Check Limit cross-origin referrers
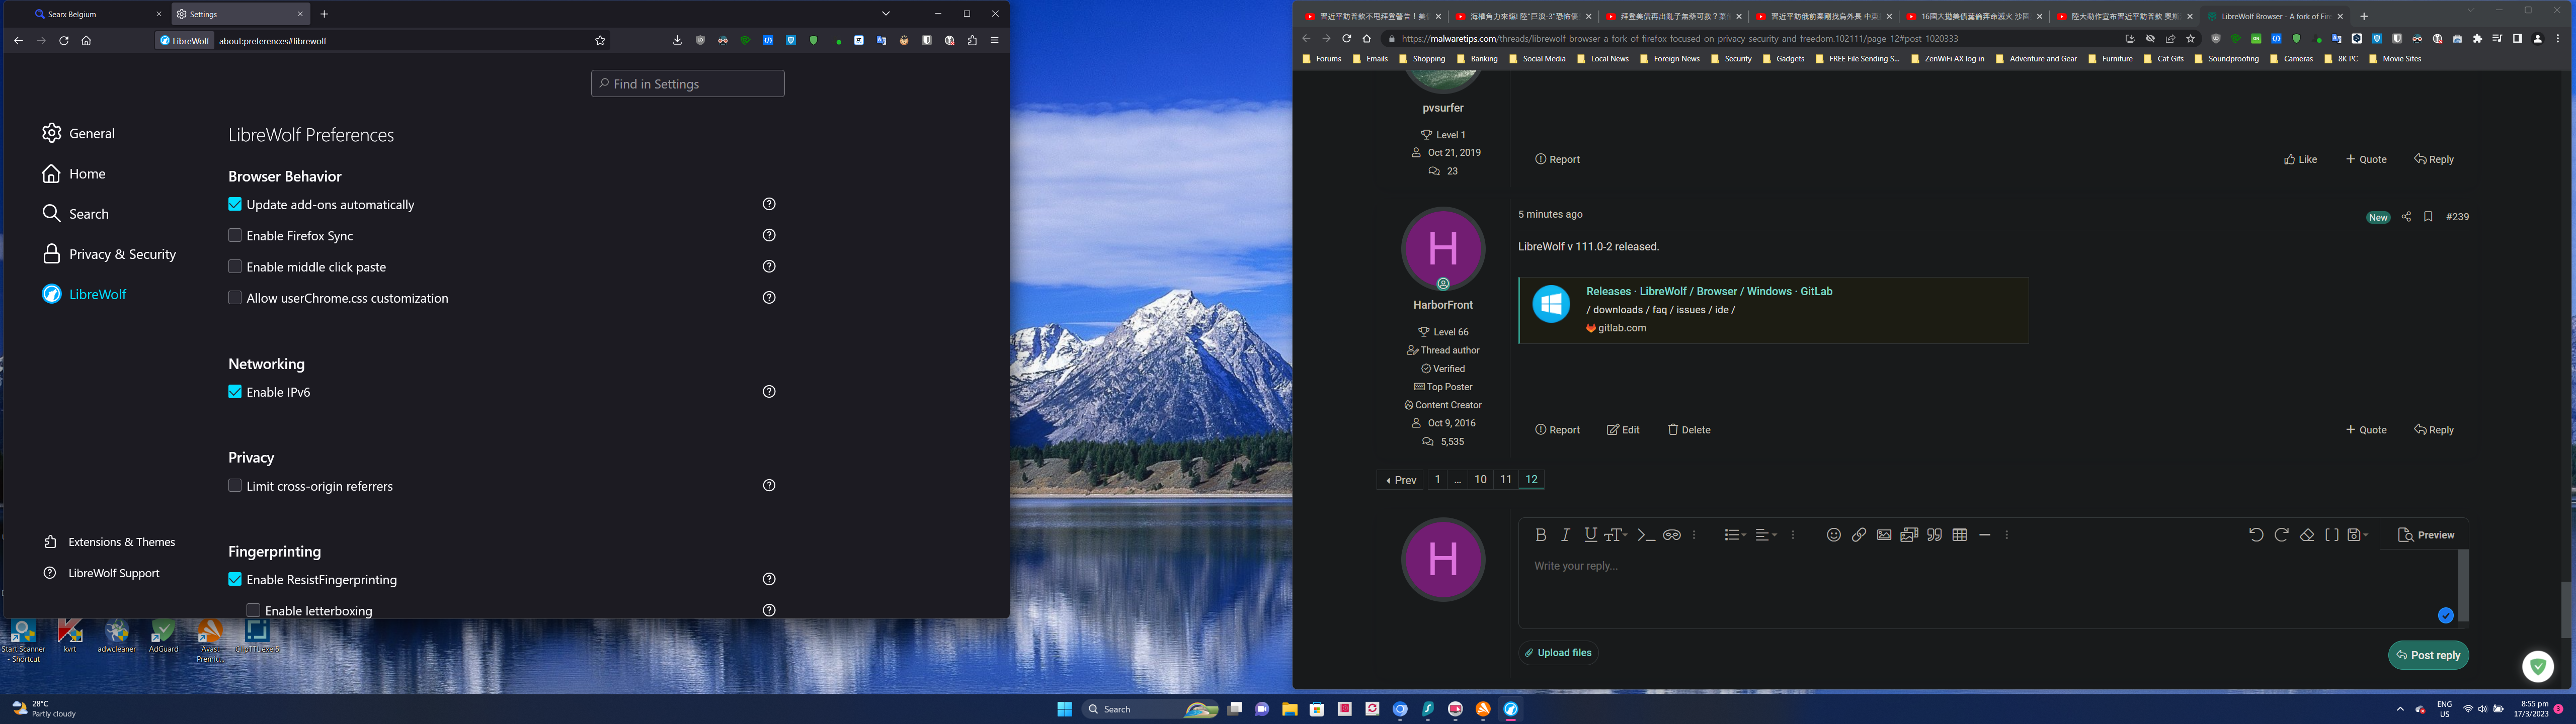Viewport: 2576px width, 724px height. (235, 486)
